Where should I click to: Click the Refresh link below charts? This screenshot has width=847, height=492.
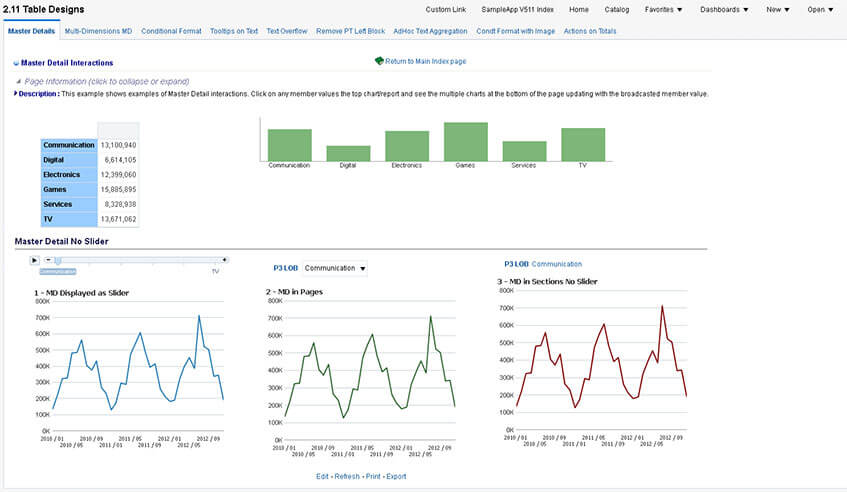[x=346, y=476]
